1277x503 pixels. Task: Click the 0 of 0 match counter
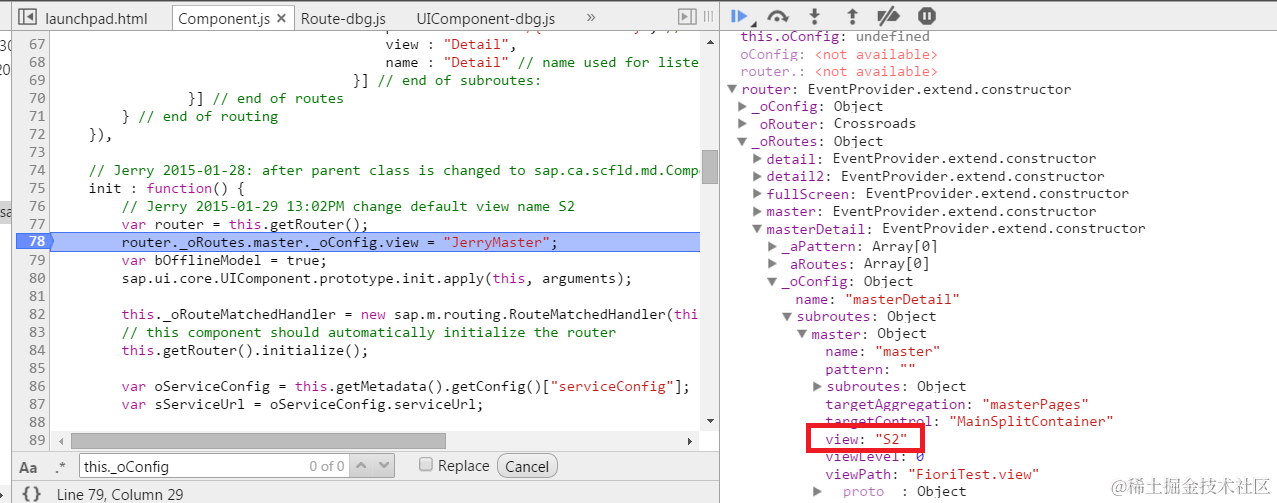pyautogui.click(x=326, y=466)
